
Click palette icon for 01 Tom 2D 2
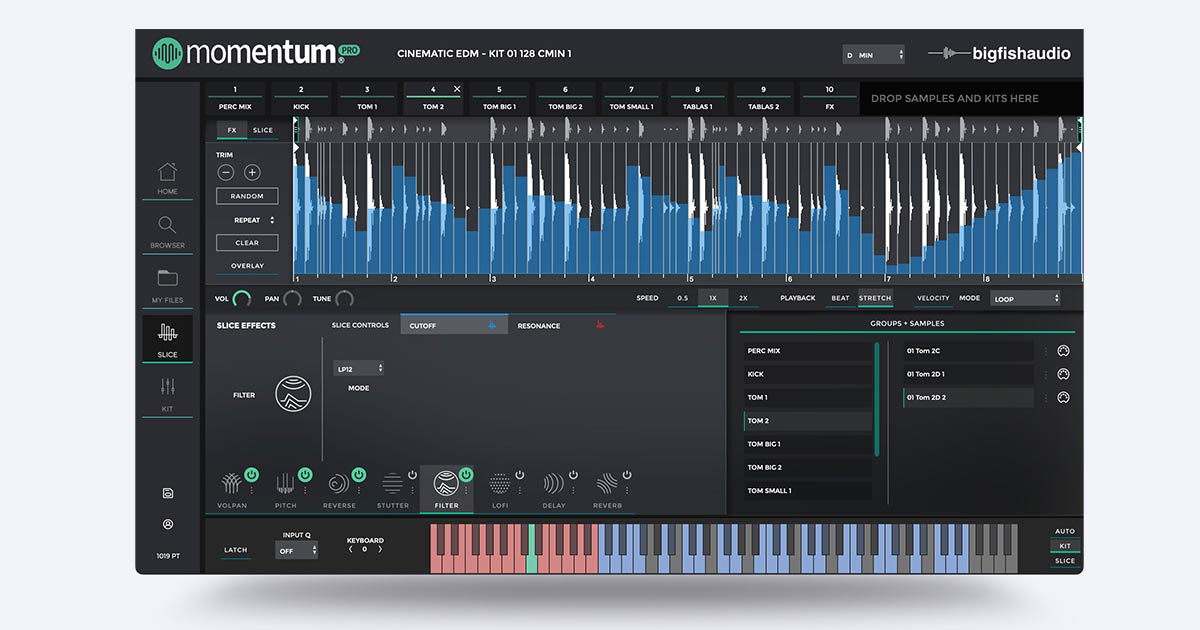tap(1063, 397)
